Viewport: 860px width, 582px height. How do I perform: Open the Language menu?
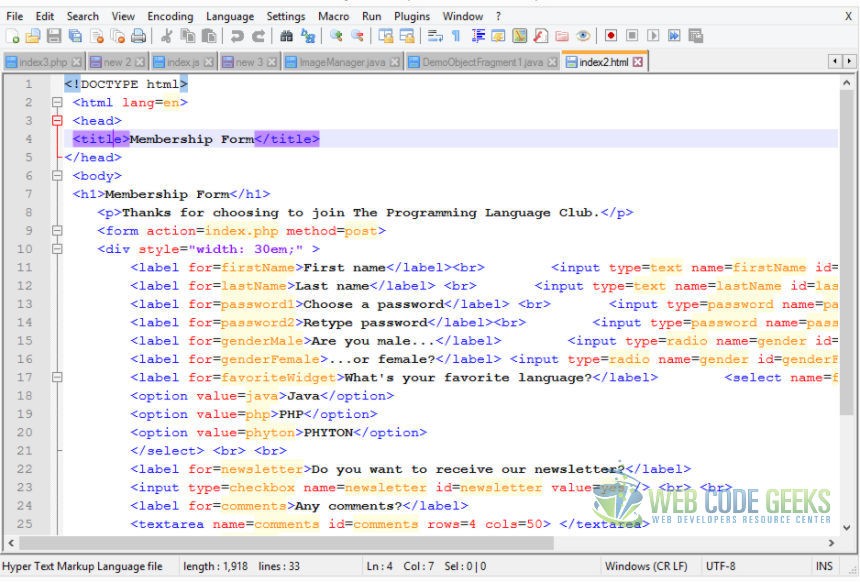pos(230,16)
